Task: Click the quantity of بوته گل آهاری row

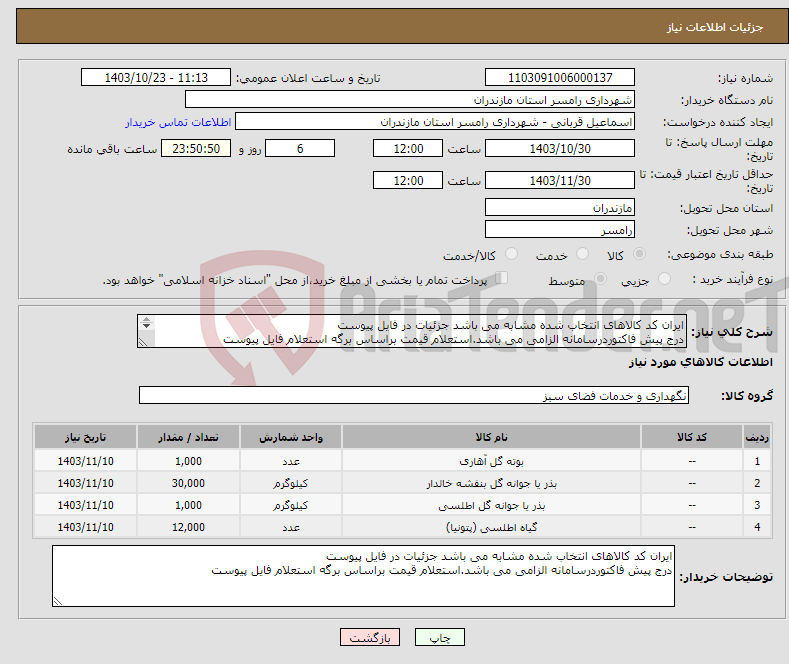Action: pyautogui.click(x=188, y=461)
